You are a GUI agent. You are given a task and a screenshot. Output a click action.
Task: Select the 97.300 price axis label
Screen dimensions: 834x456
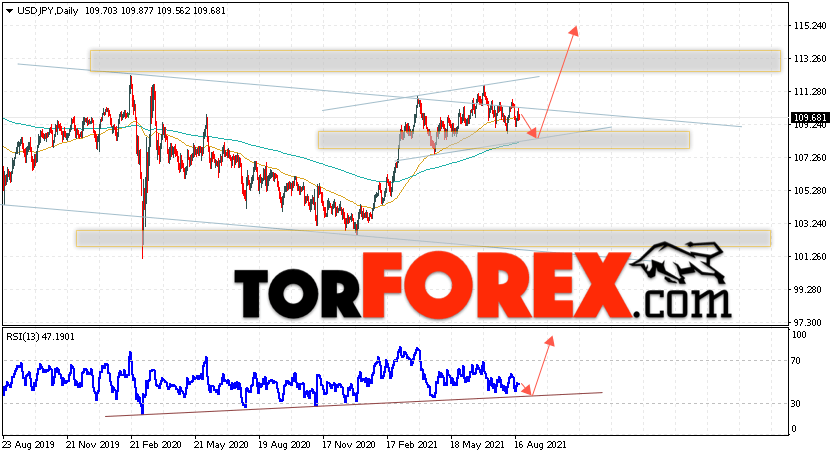810,322
